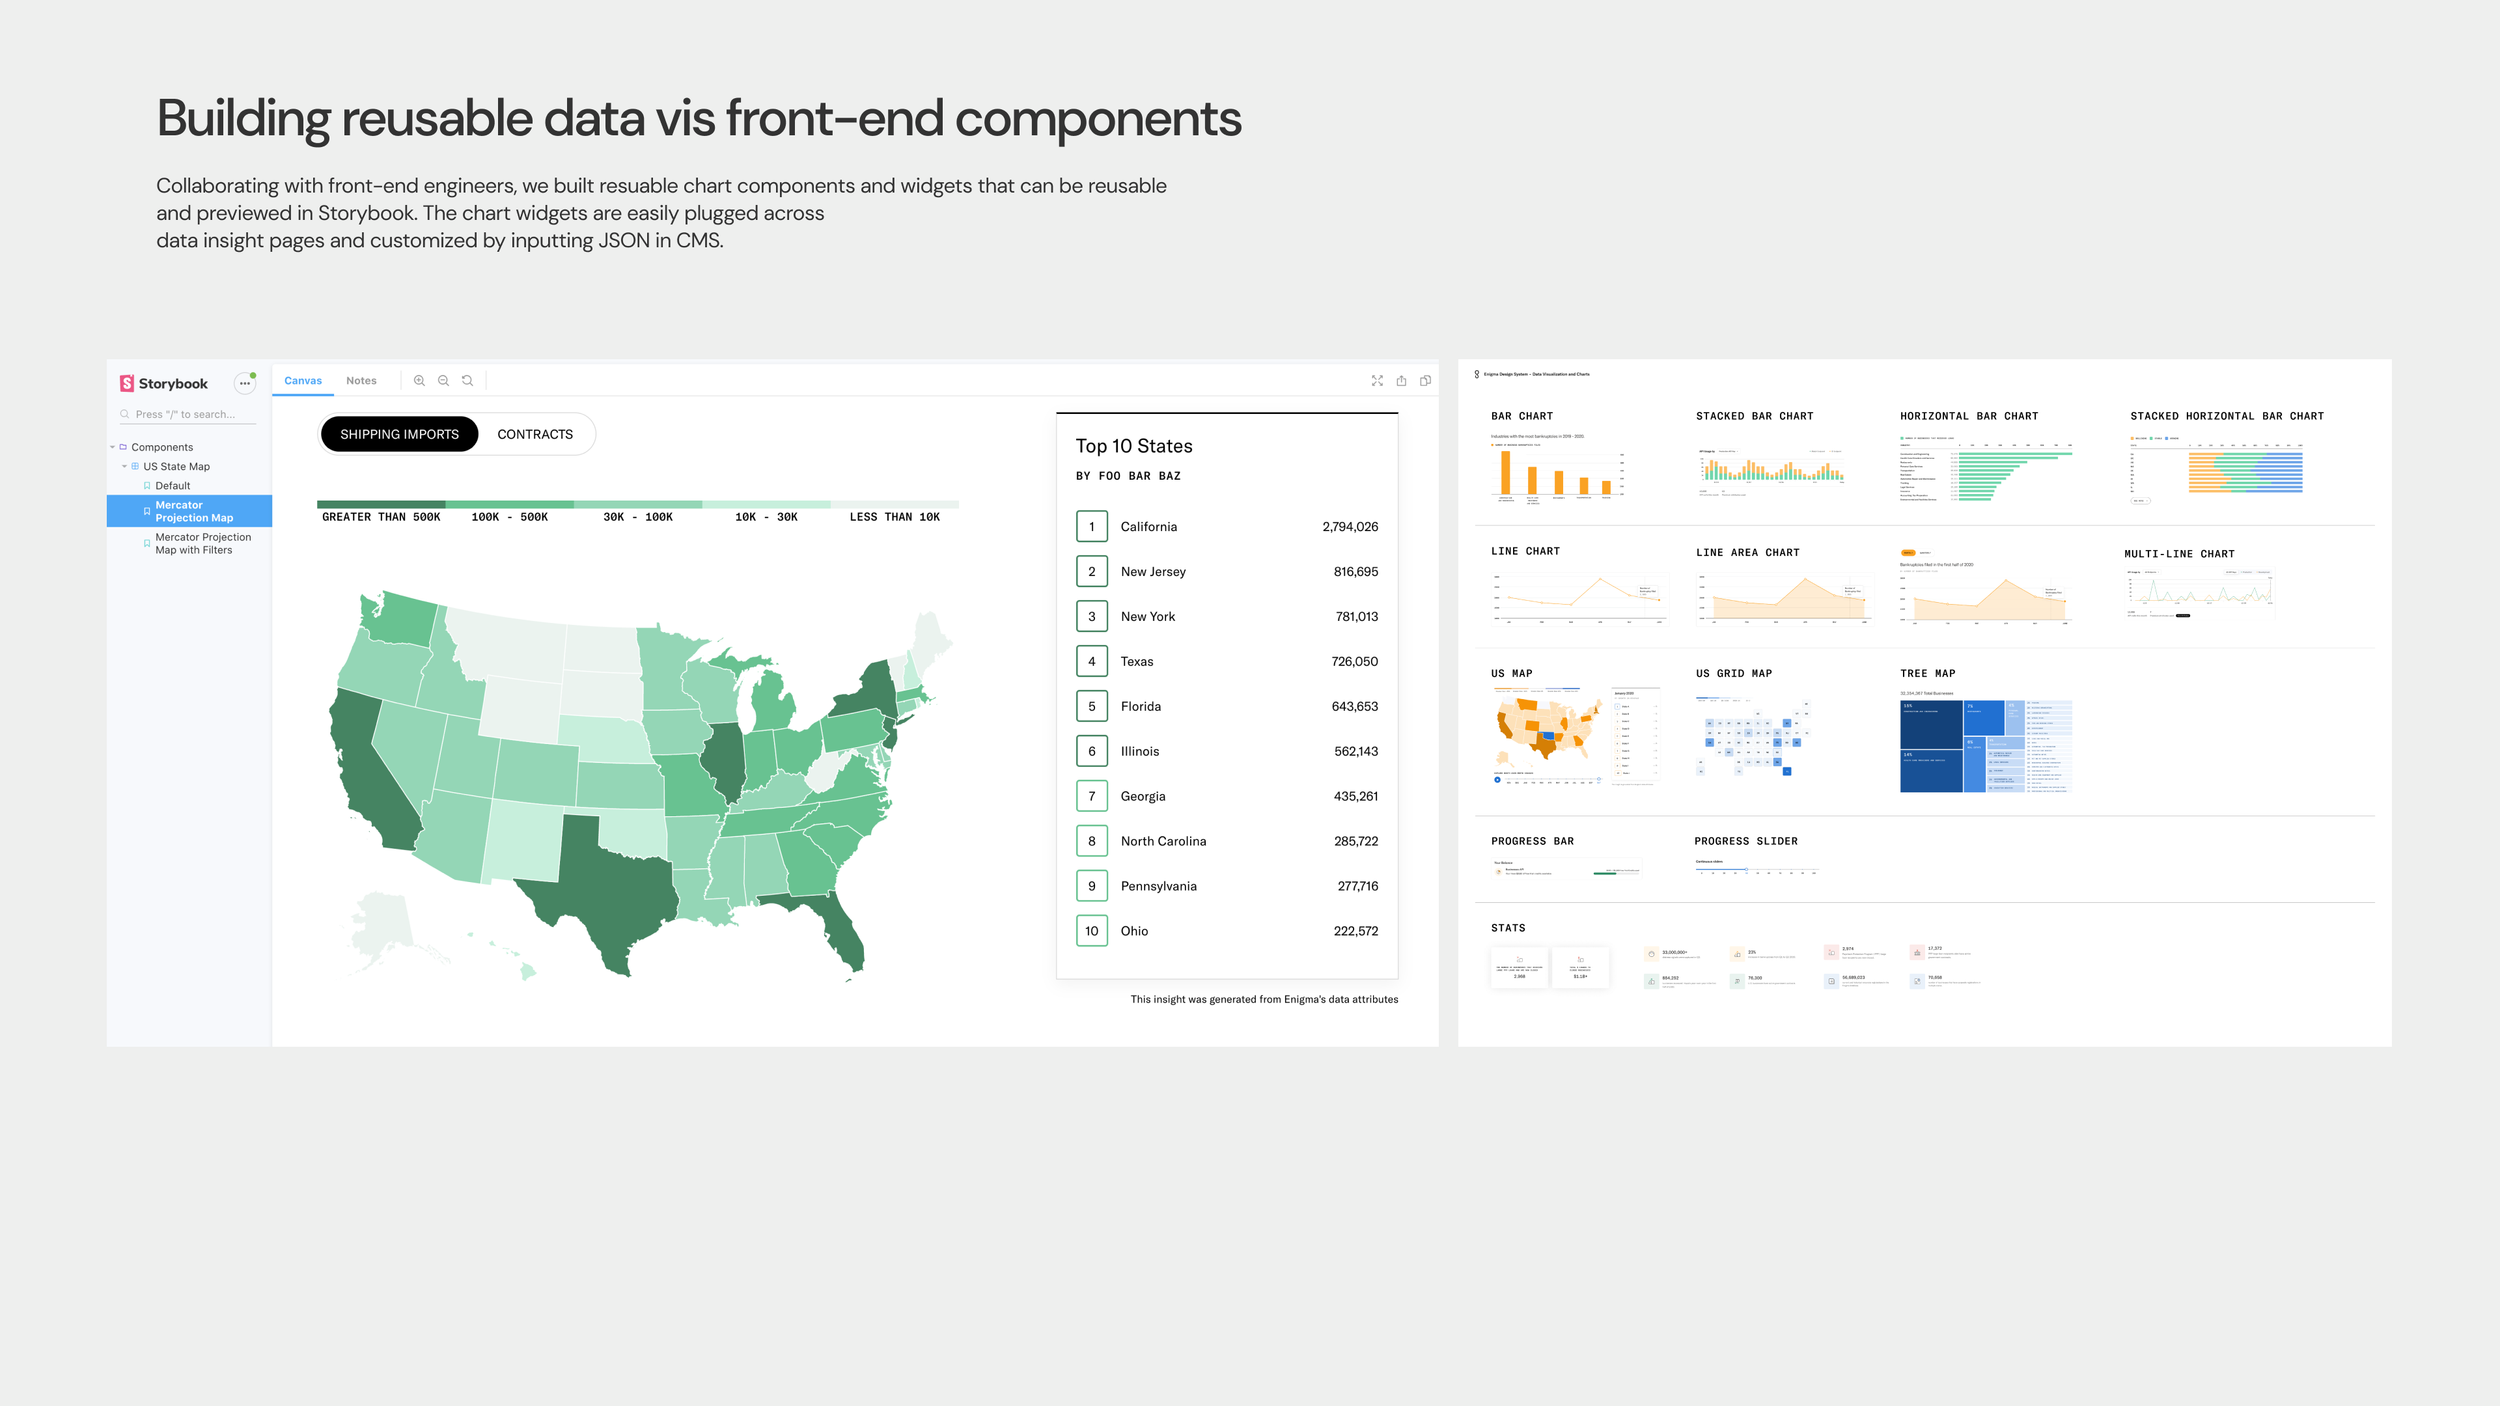
Task: Click the PROGRESS BAR component preview
Action: pyautogui.click(x=1566, y=868)
